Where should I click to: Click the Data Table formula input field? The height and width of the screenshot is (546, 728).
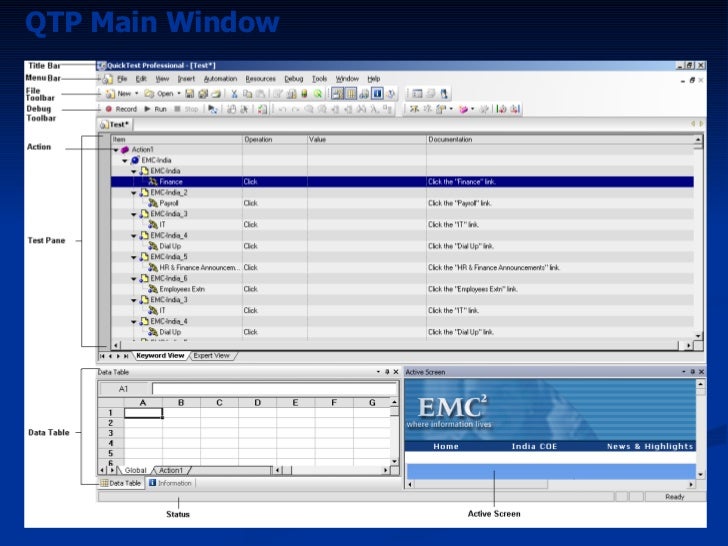[274, 389]
